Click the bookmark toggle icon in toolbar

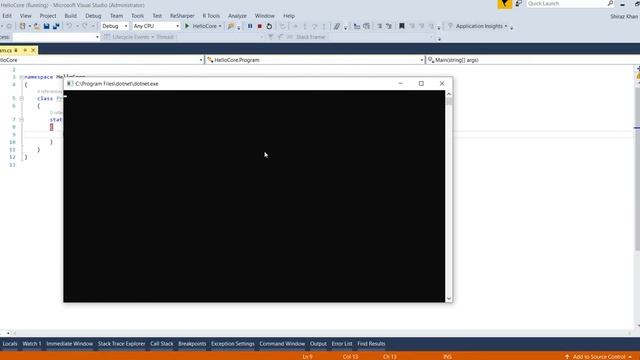pos(402,26)
